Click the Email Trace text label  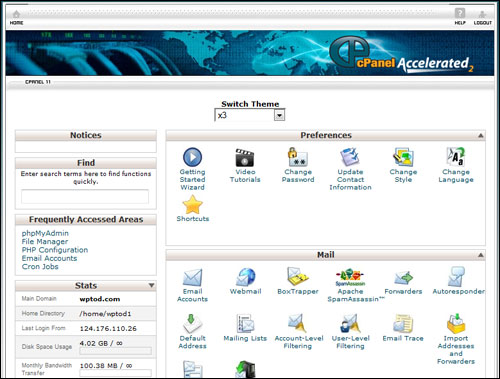point(403,338)
